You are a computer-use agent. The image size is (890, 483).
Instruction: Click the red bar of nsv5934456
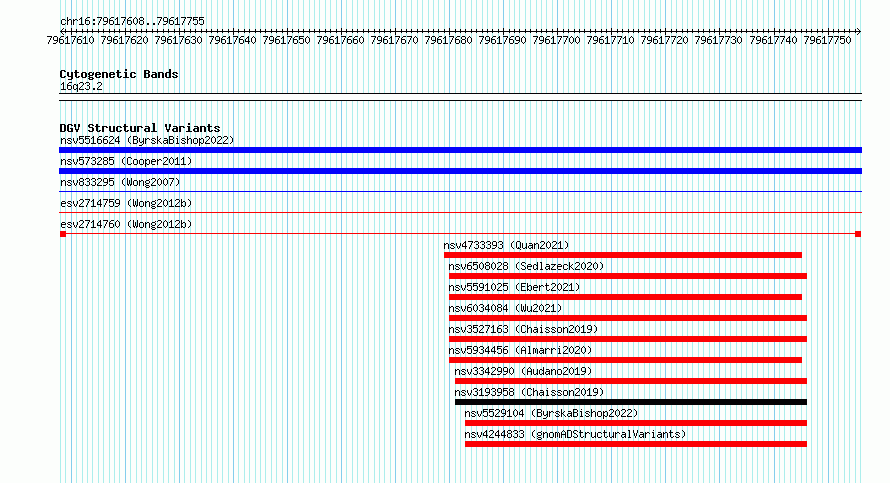click(x=625, y=360)
